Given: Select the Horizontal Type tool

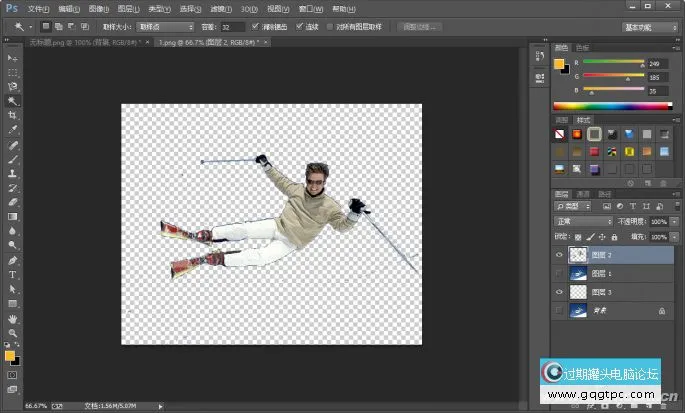Looking at the screenshot, I should (13, 274).
